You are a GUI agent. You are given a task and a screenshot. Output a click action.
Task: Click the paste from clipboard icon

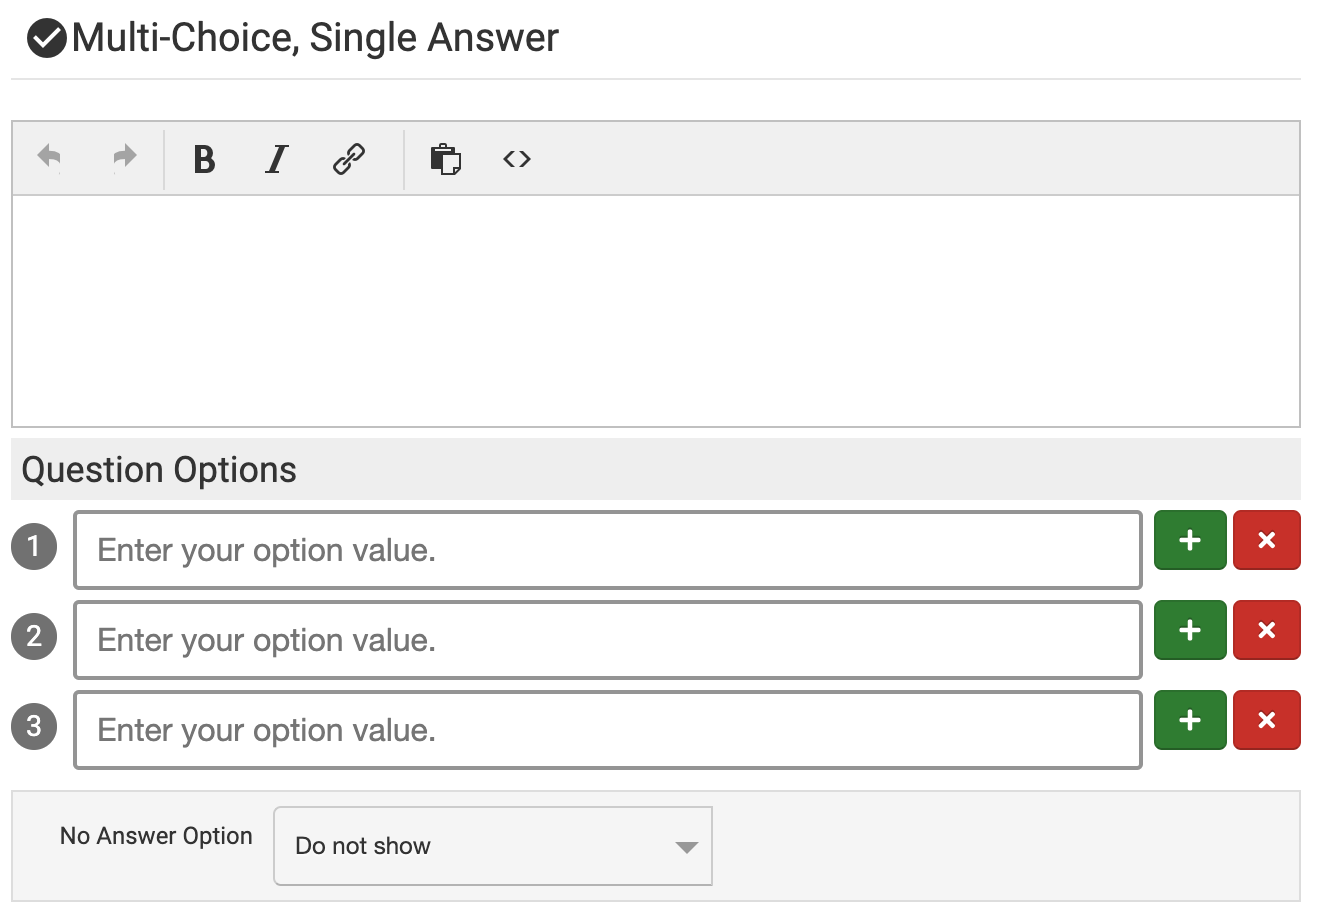pyautogui.click(x=445, y=159)
